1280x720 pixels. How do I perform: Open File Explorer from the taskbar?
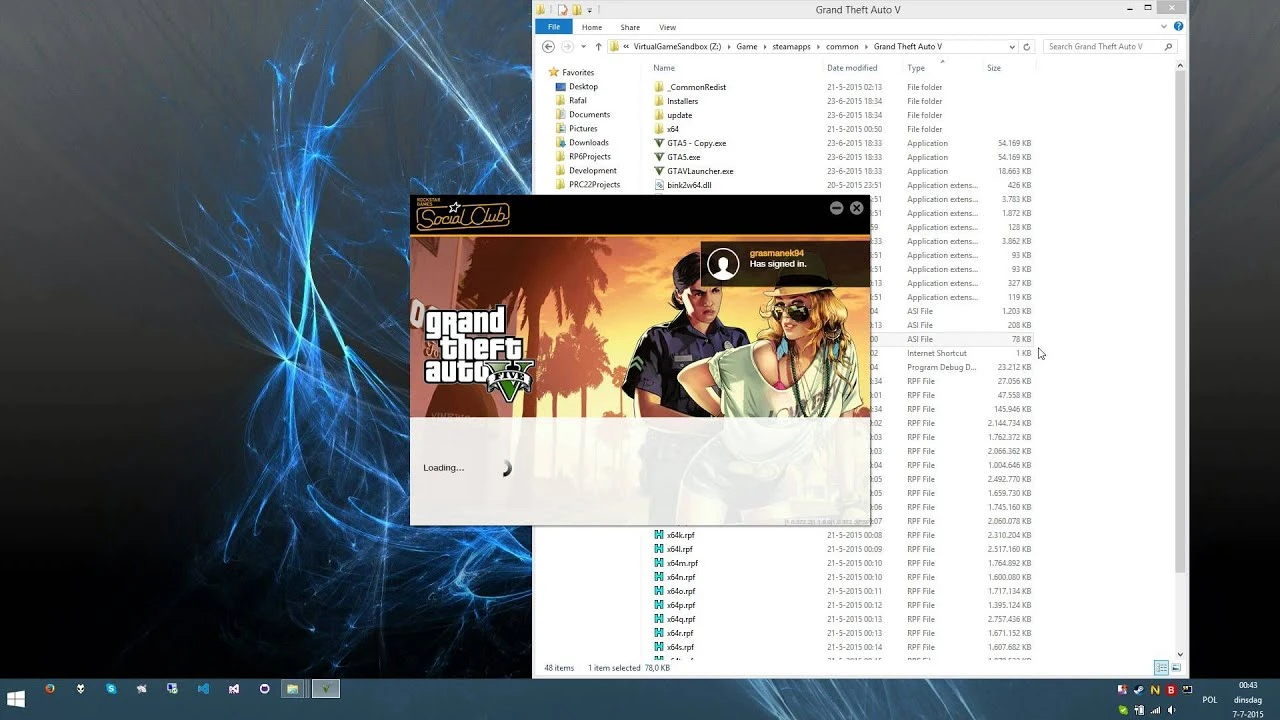(293, 689)
